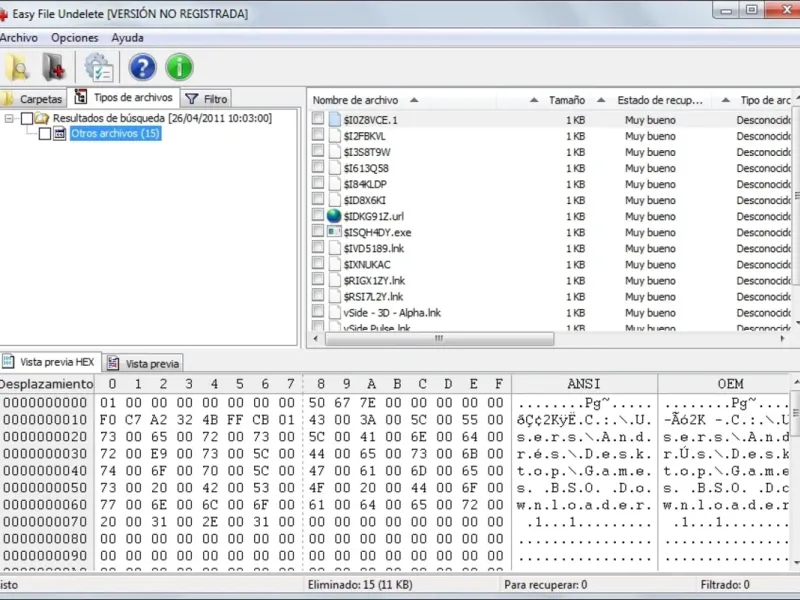
Task: Click status text Eliminado: 15 (11 KB)
Action: (x=360, y=585)
